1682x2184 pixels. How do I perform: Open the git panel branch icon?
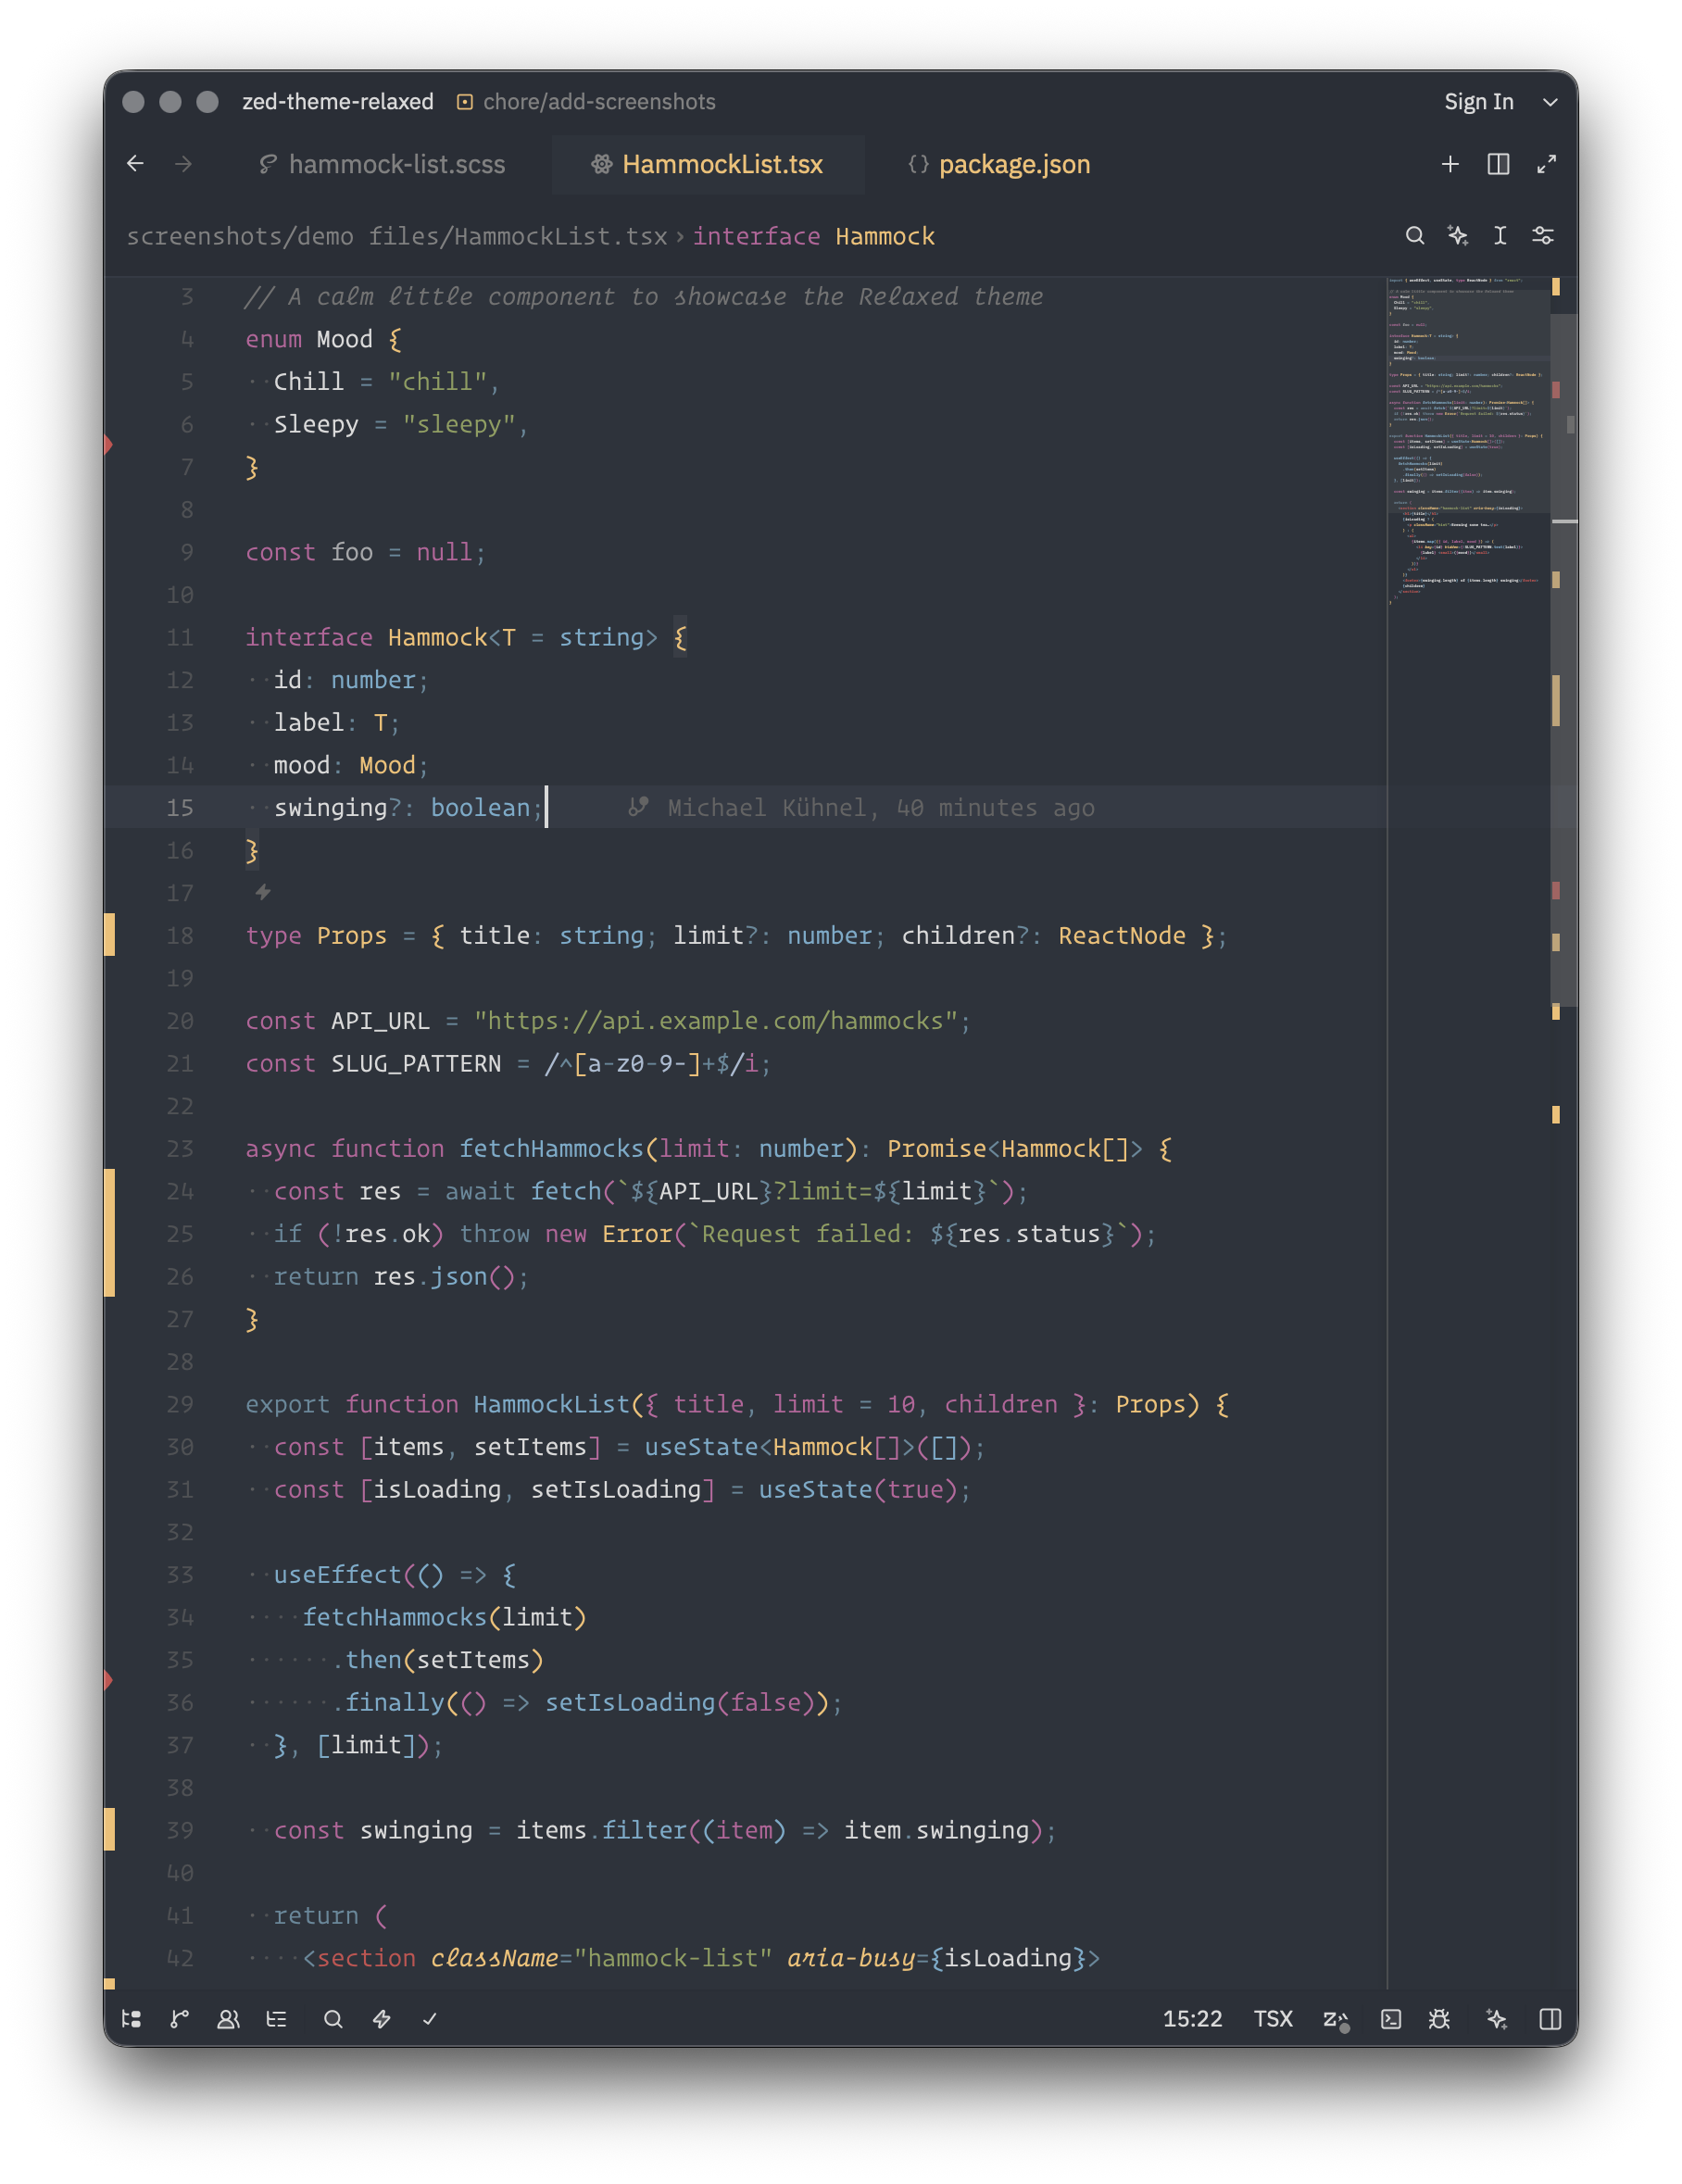(180, 2018)
